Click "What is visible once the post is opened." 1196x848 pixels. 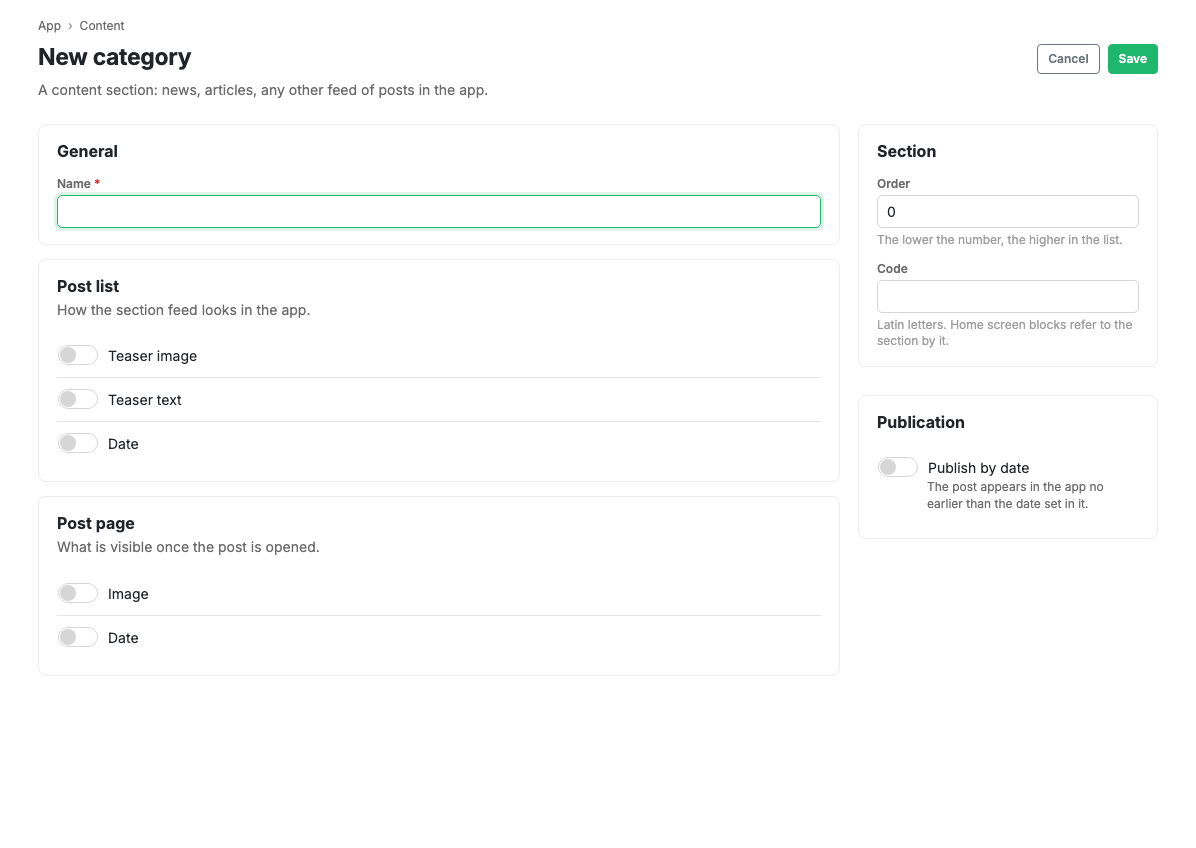pyautogui.click(x=188, y=548)
